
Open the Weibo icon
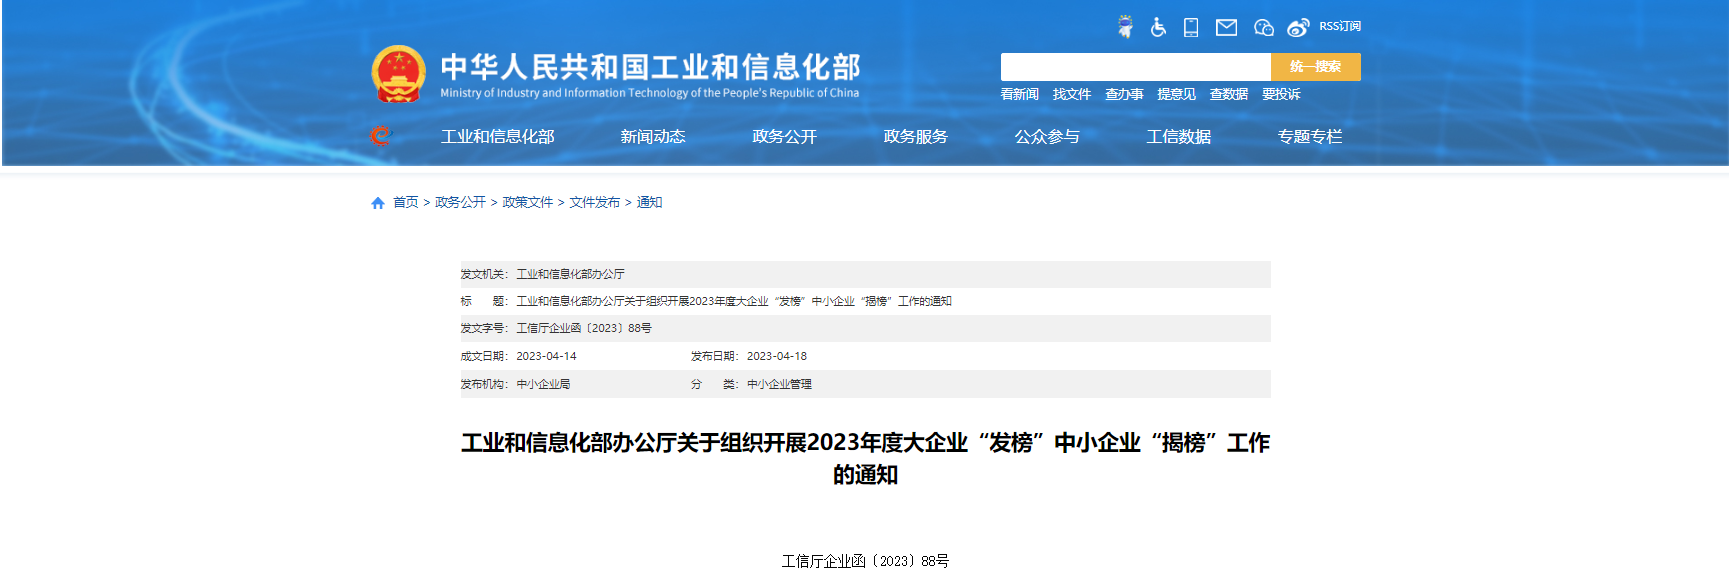pyautogui.click(x=1298, y=27)
